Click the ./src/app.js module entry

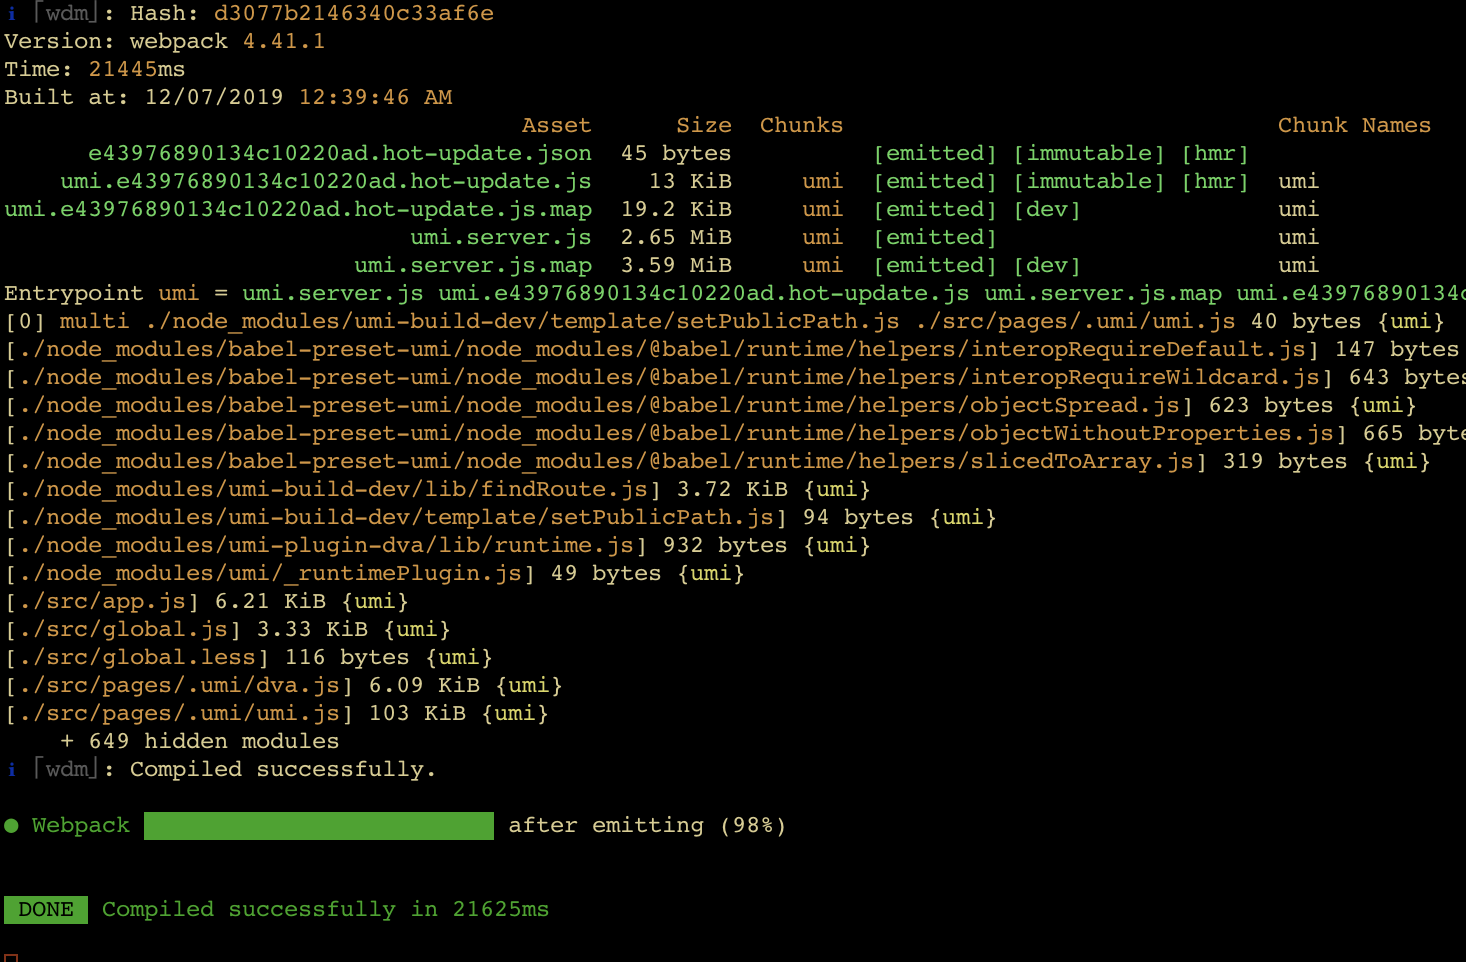[207, 602]
